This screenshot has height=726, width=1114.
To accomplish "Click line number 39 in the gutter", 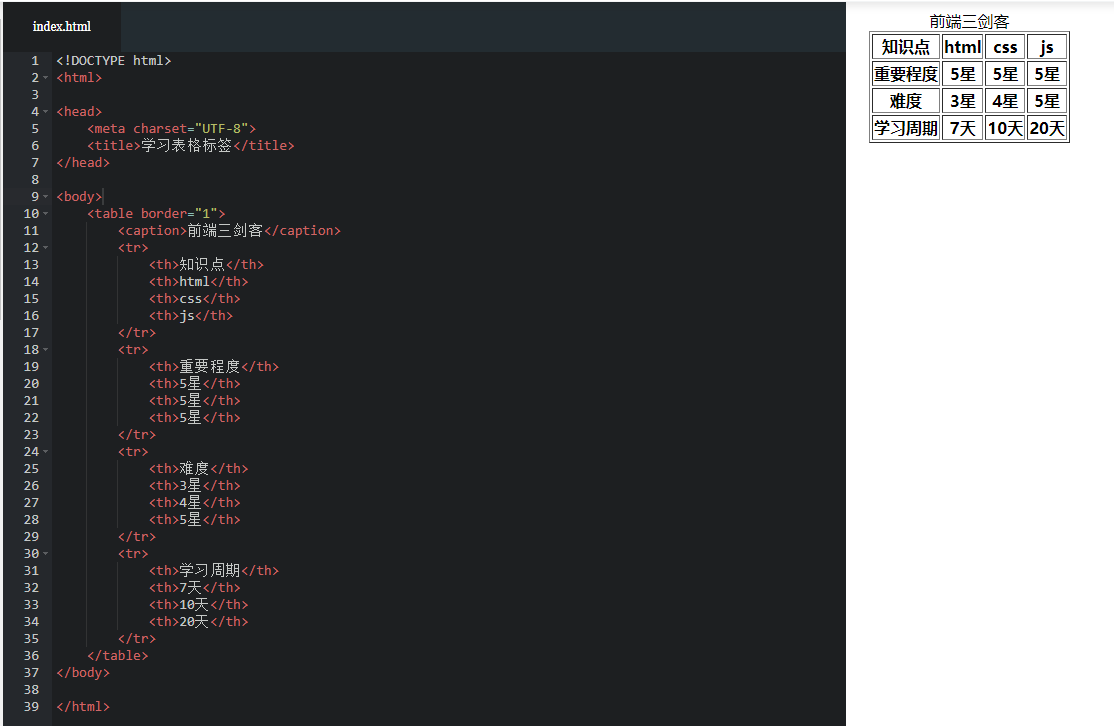I will 31,707.
